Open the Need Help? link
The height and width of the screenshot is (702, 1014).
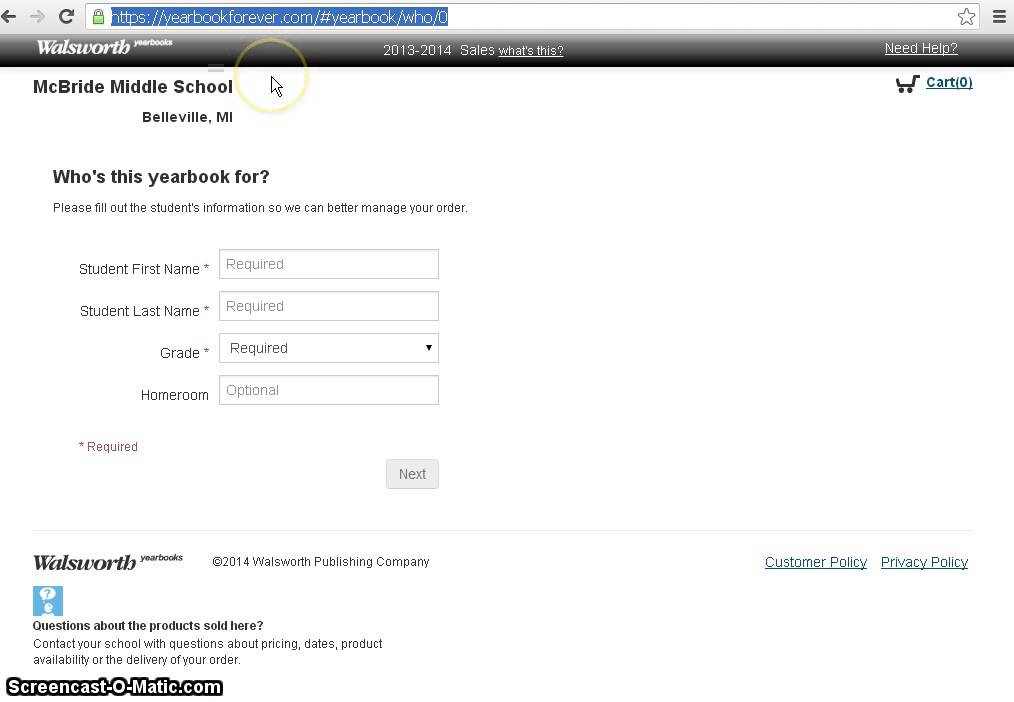click(x=921, y=48)
